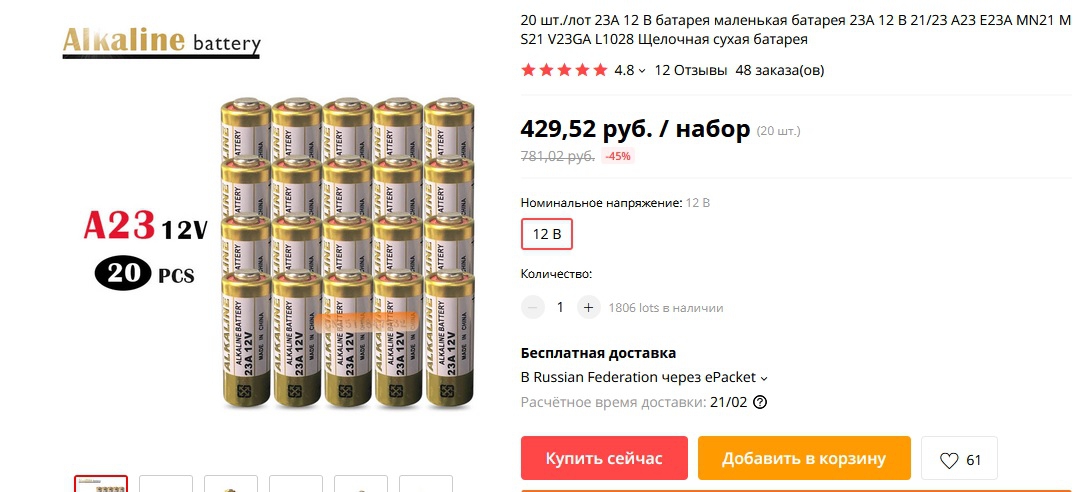The height and width of the screenshot is (492, 1088).
Task: Select the second product thumbnail
Action: point(166,484)
